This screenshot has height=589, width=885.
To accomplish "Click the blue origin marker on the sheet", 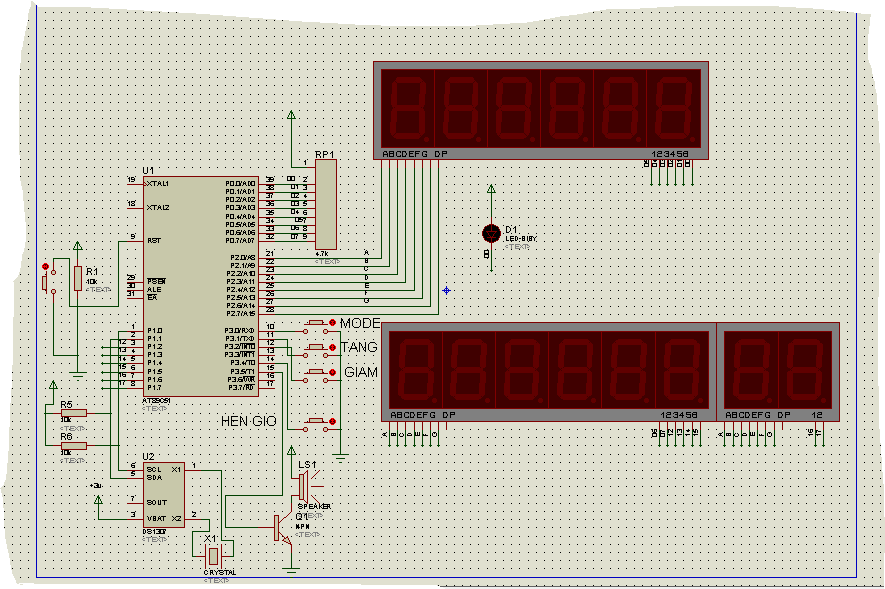I will point(446,291).
